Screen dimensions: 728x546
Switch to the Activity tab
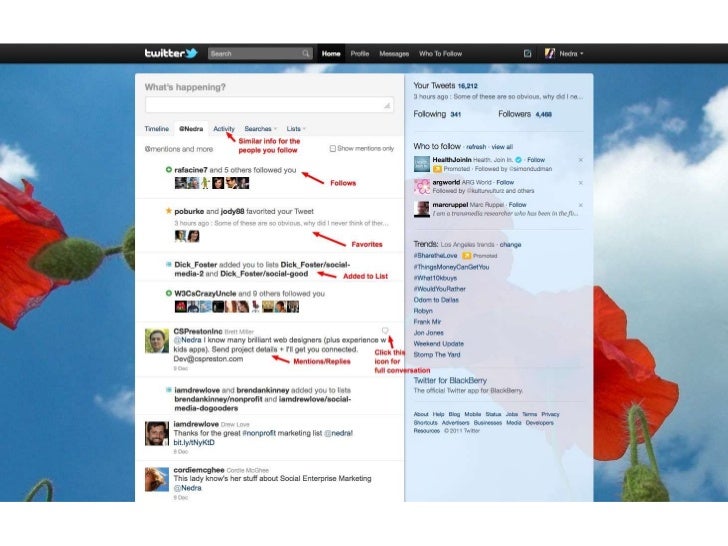224,129
